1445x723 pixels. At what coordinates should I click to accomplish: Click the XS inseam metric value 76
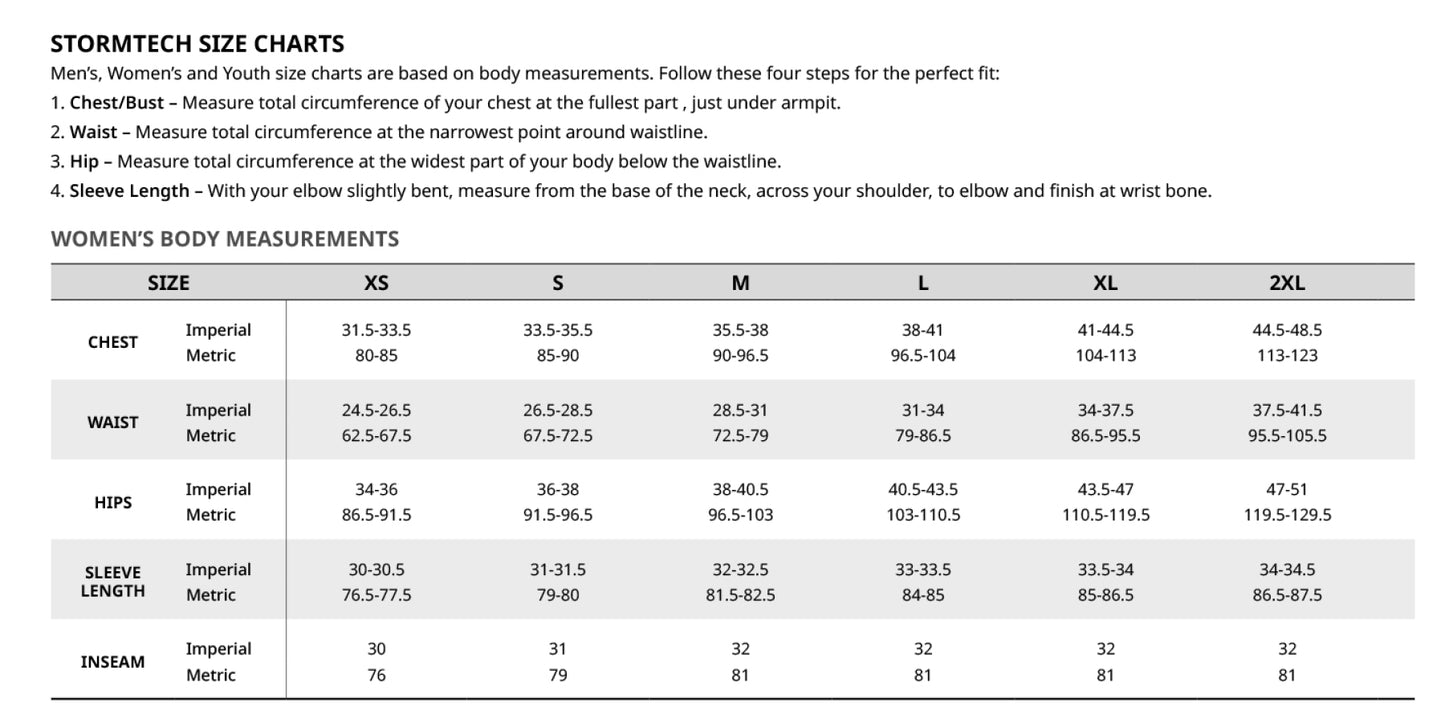point(376,675)
